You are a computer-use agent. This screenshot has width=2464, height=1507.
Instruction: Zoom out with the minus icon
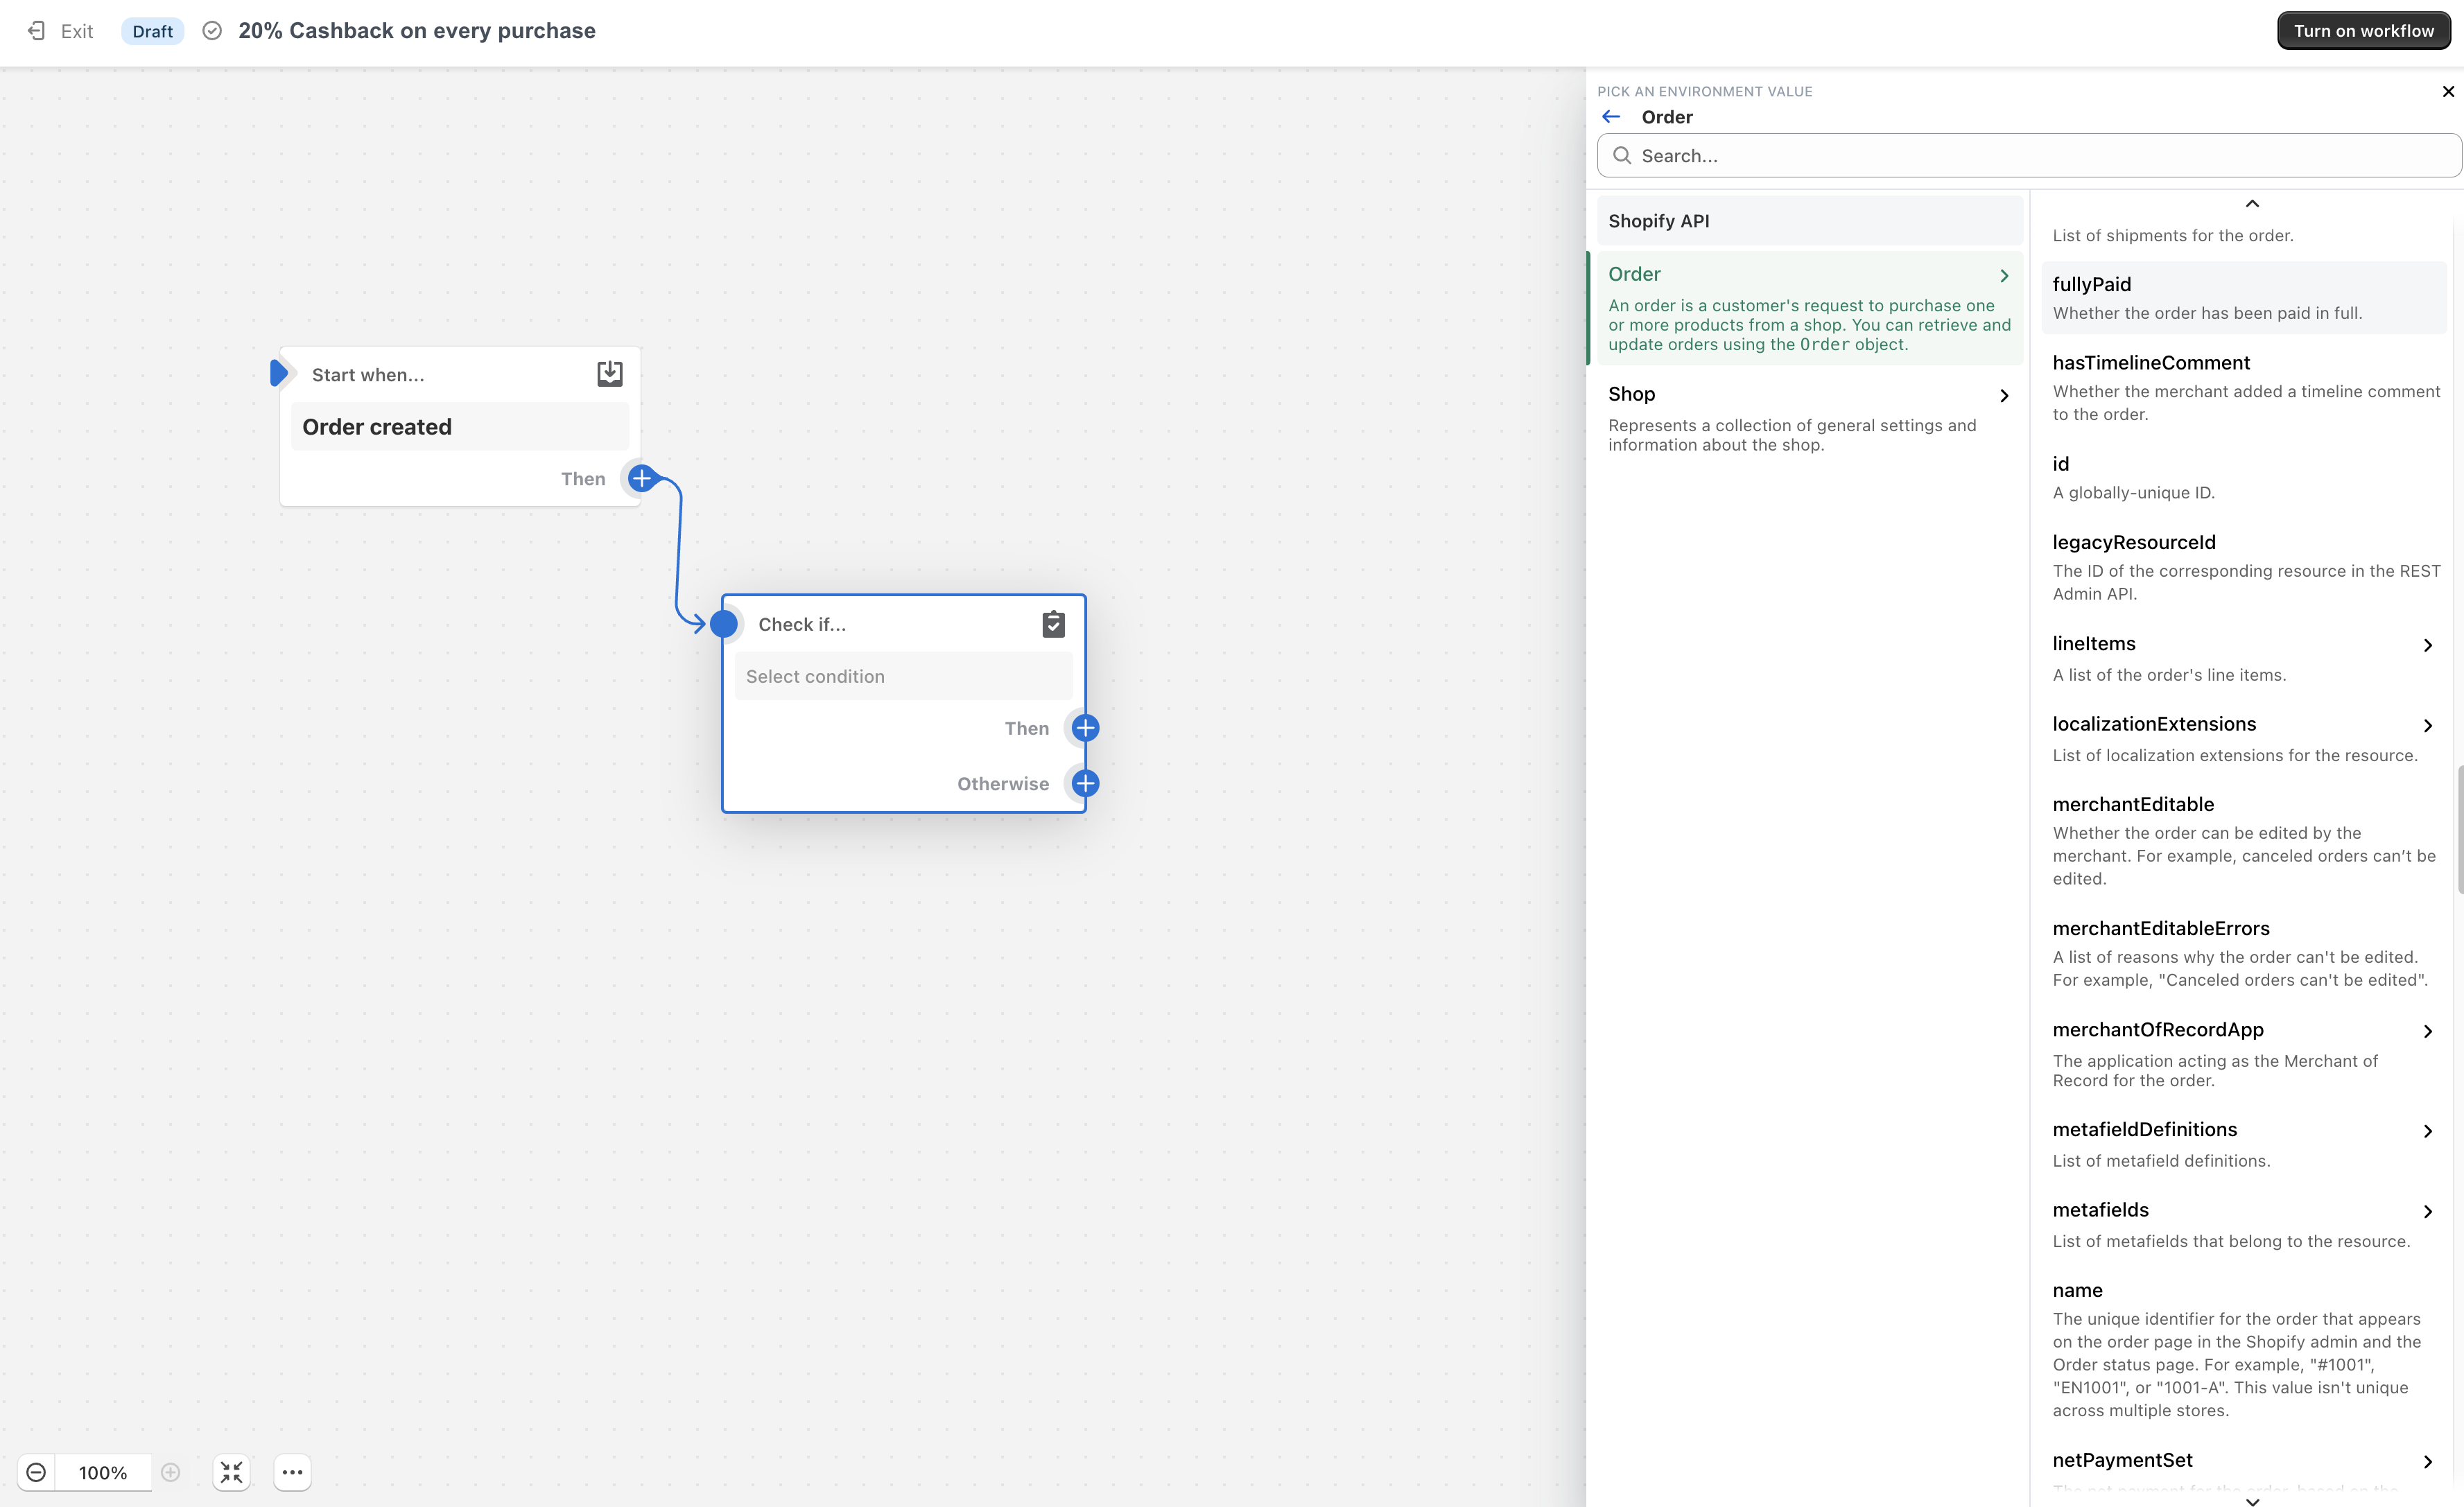tap(36, 1472)
